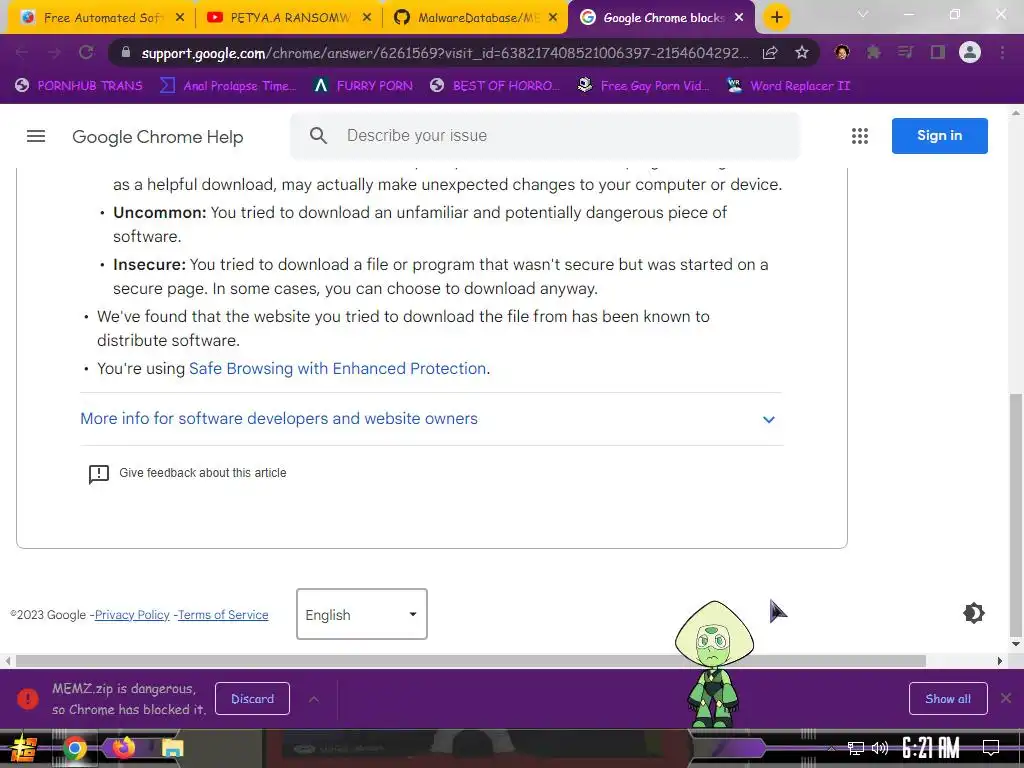Image resolution: width=1024 pixels, height=768 pixels.
Task: Bookmark this page with the star icon
Action: pyautogui.click(x=802, y=53)
